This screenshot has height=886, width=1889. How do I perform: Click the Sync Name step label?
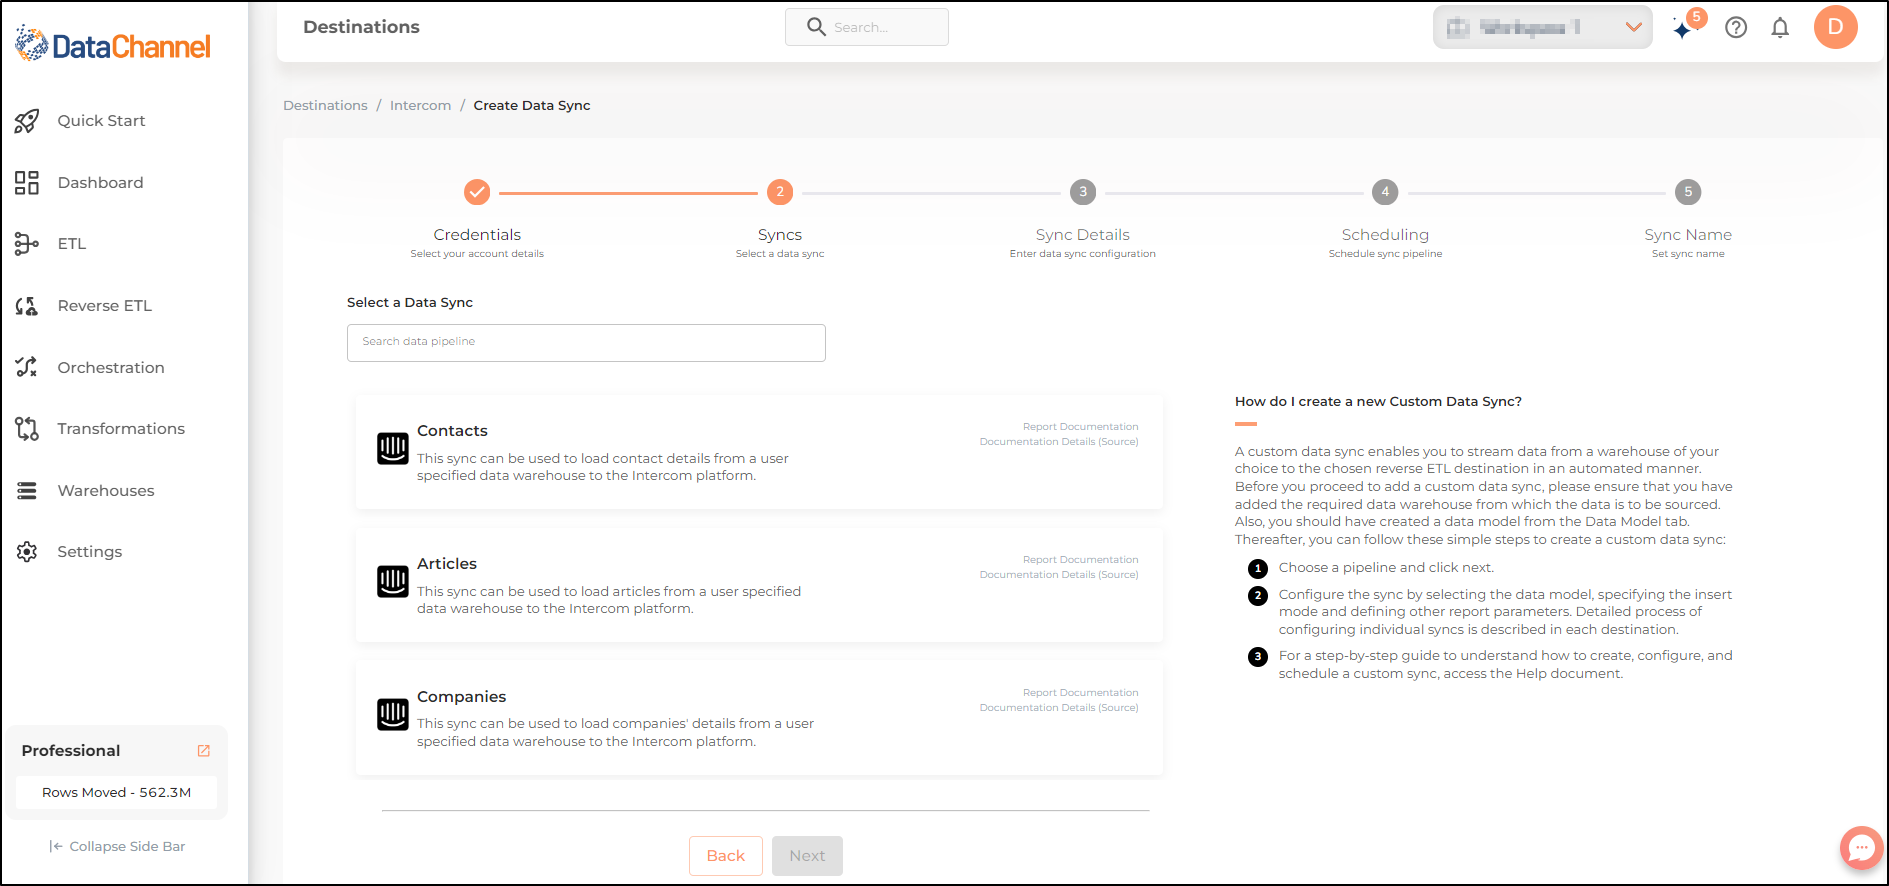coord(1688,235)
